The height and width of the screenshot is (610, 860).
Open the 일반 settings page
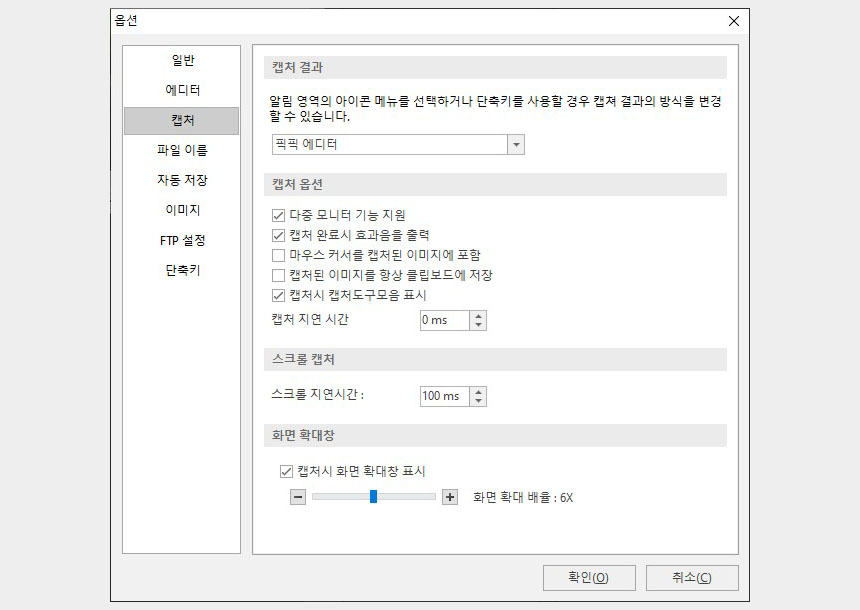[x=182, y=60]
